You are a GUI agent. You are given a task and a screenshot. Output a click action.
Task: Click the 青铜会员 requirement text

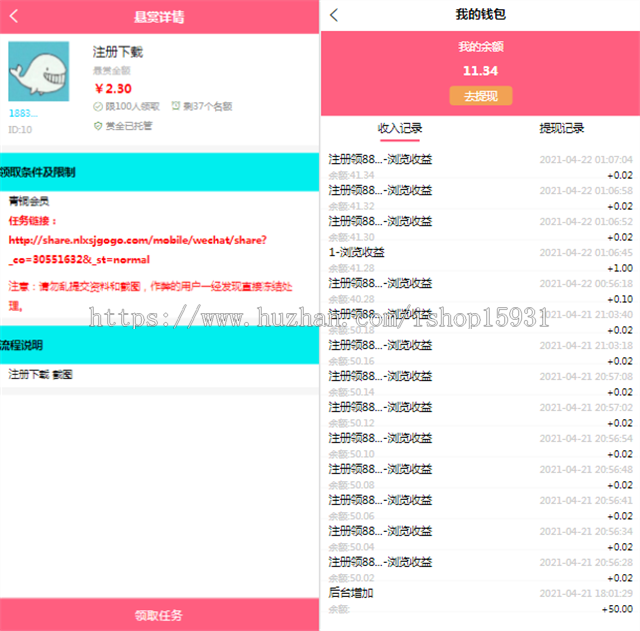(29, 201)
